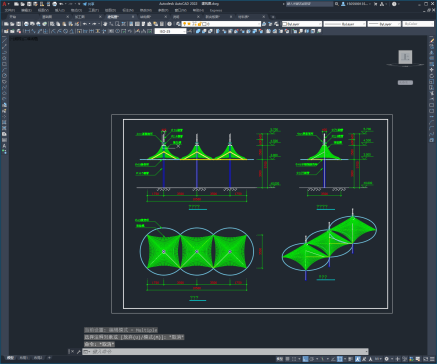Select the Erase tool in Modify toolbar

432,41
